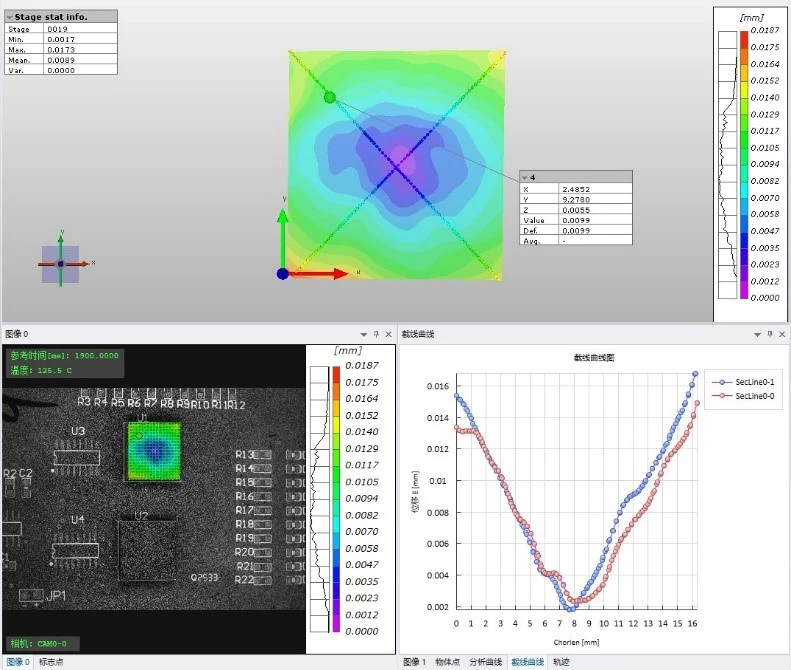Click the red band on the top color scale
Screen dimensions: 791x670
744,40
